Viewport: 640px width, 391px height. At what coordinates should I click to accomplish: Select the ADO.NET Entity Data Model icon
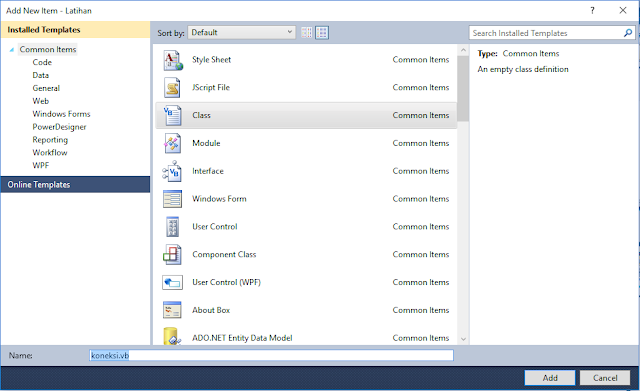tap(172, 337)
